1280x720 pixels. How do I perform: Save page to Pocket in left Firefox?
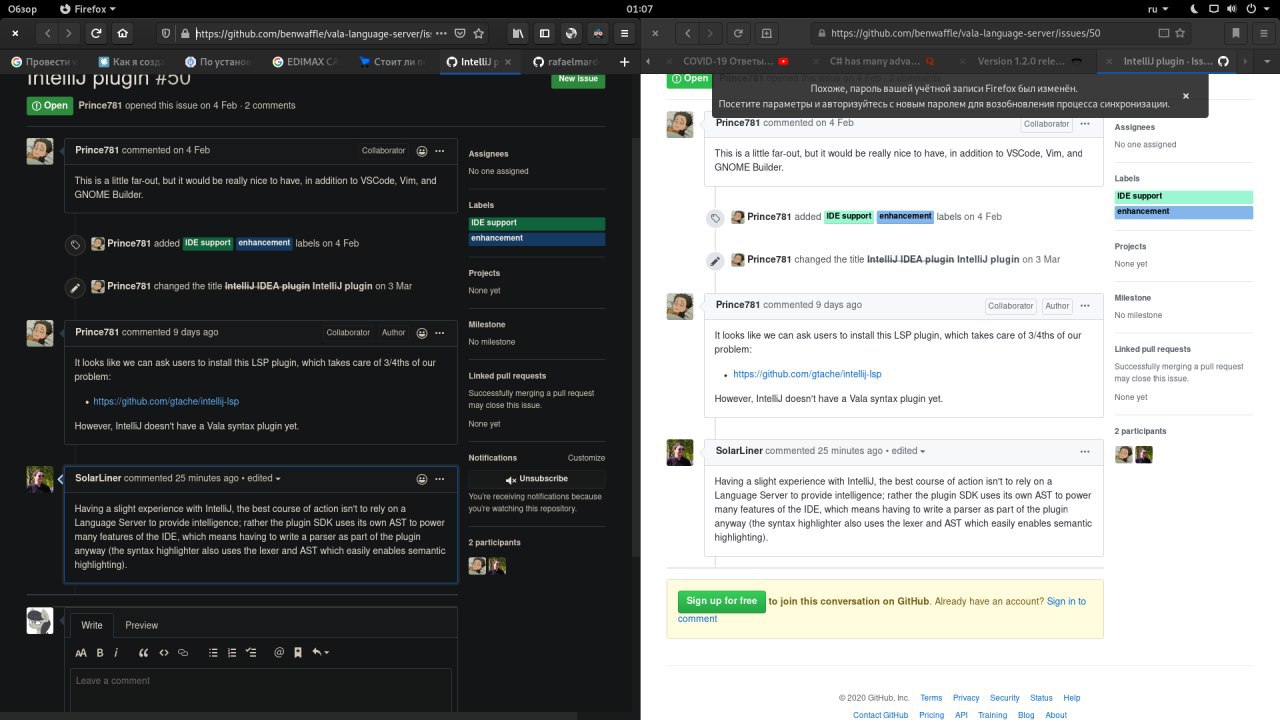pos(462,33)
